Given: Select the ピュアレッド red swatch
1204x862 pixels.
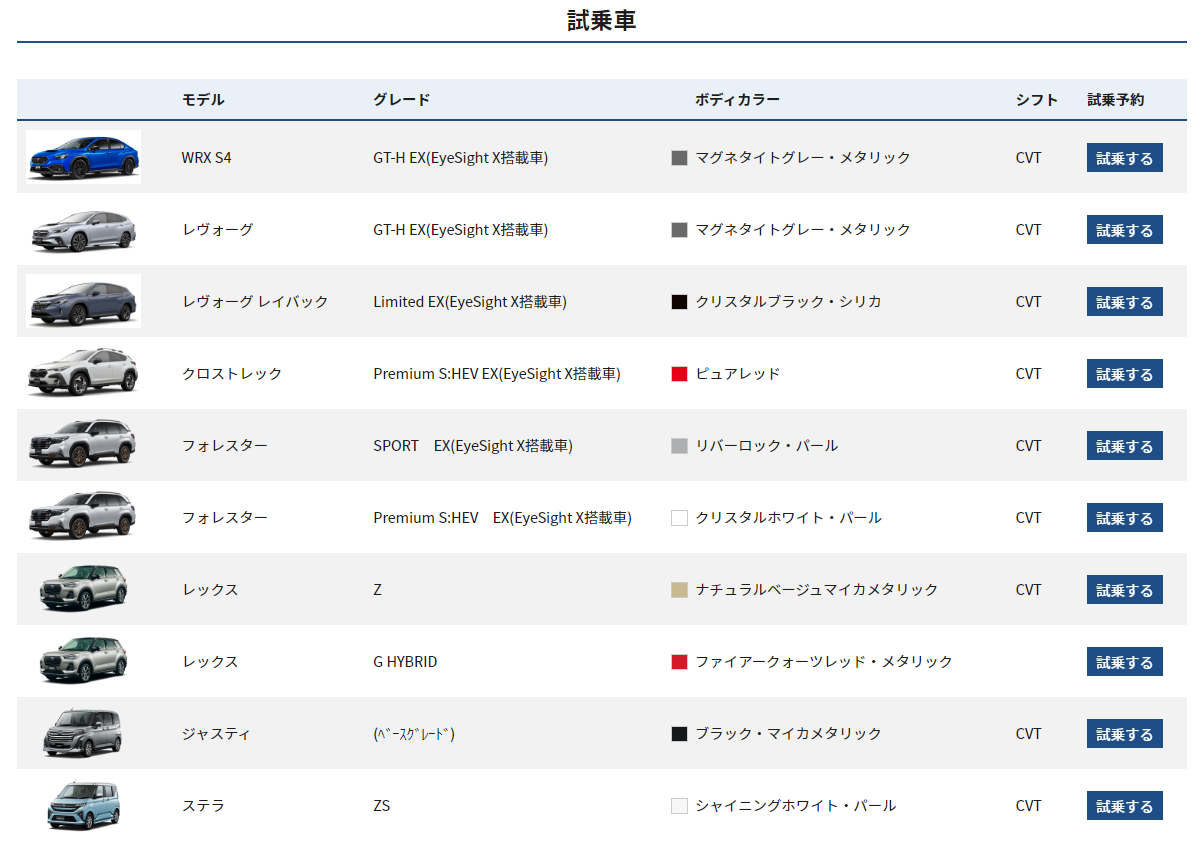Looking at the screenshot, I should tap(679, 374).
